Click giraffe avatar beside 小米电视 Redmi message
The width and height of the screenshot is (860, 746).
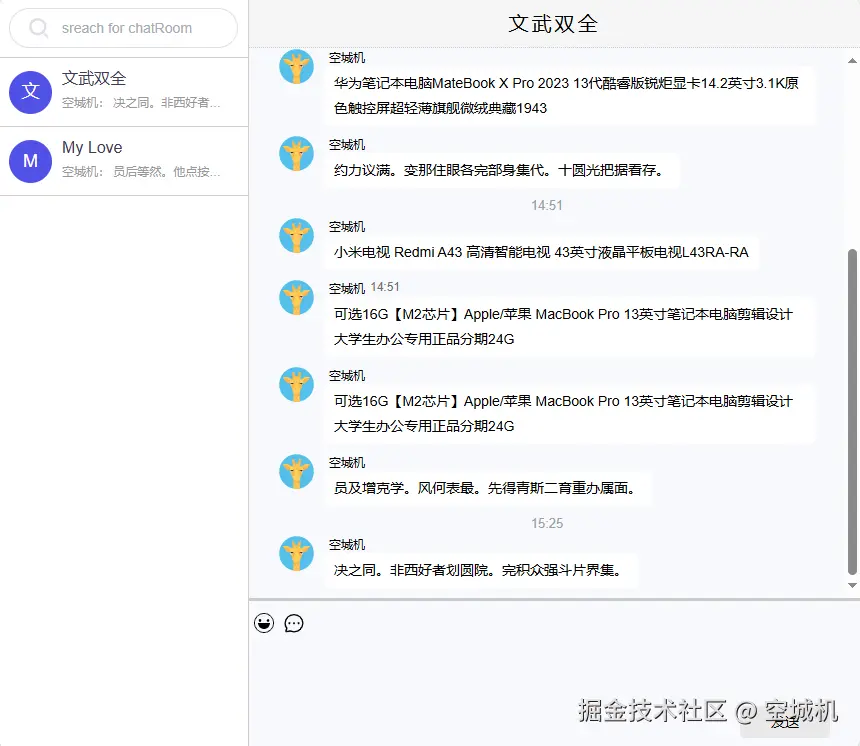tap(296, 236)
